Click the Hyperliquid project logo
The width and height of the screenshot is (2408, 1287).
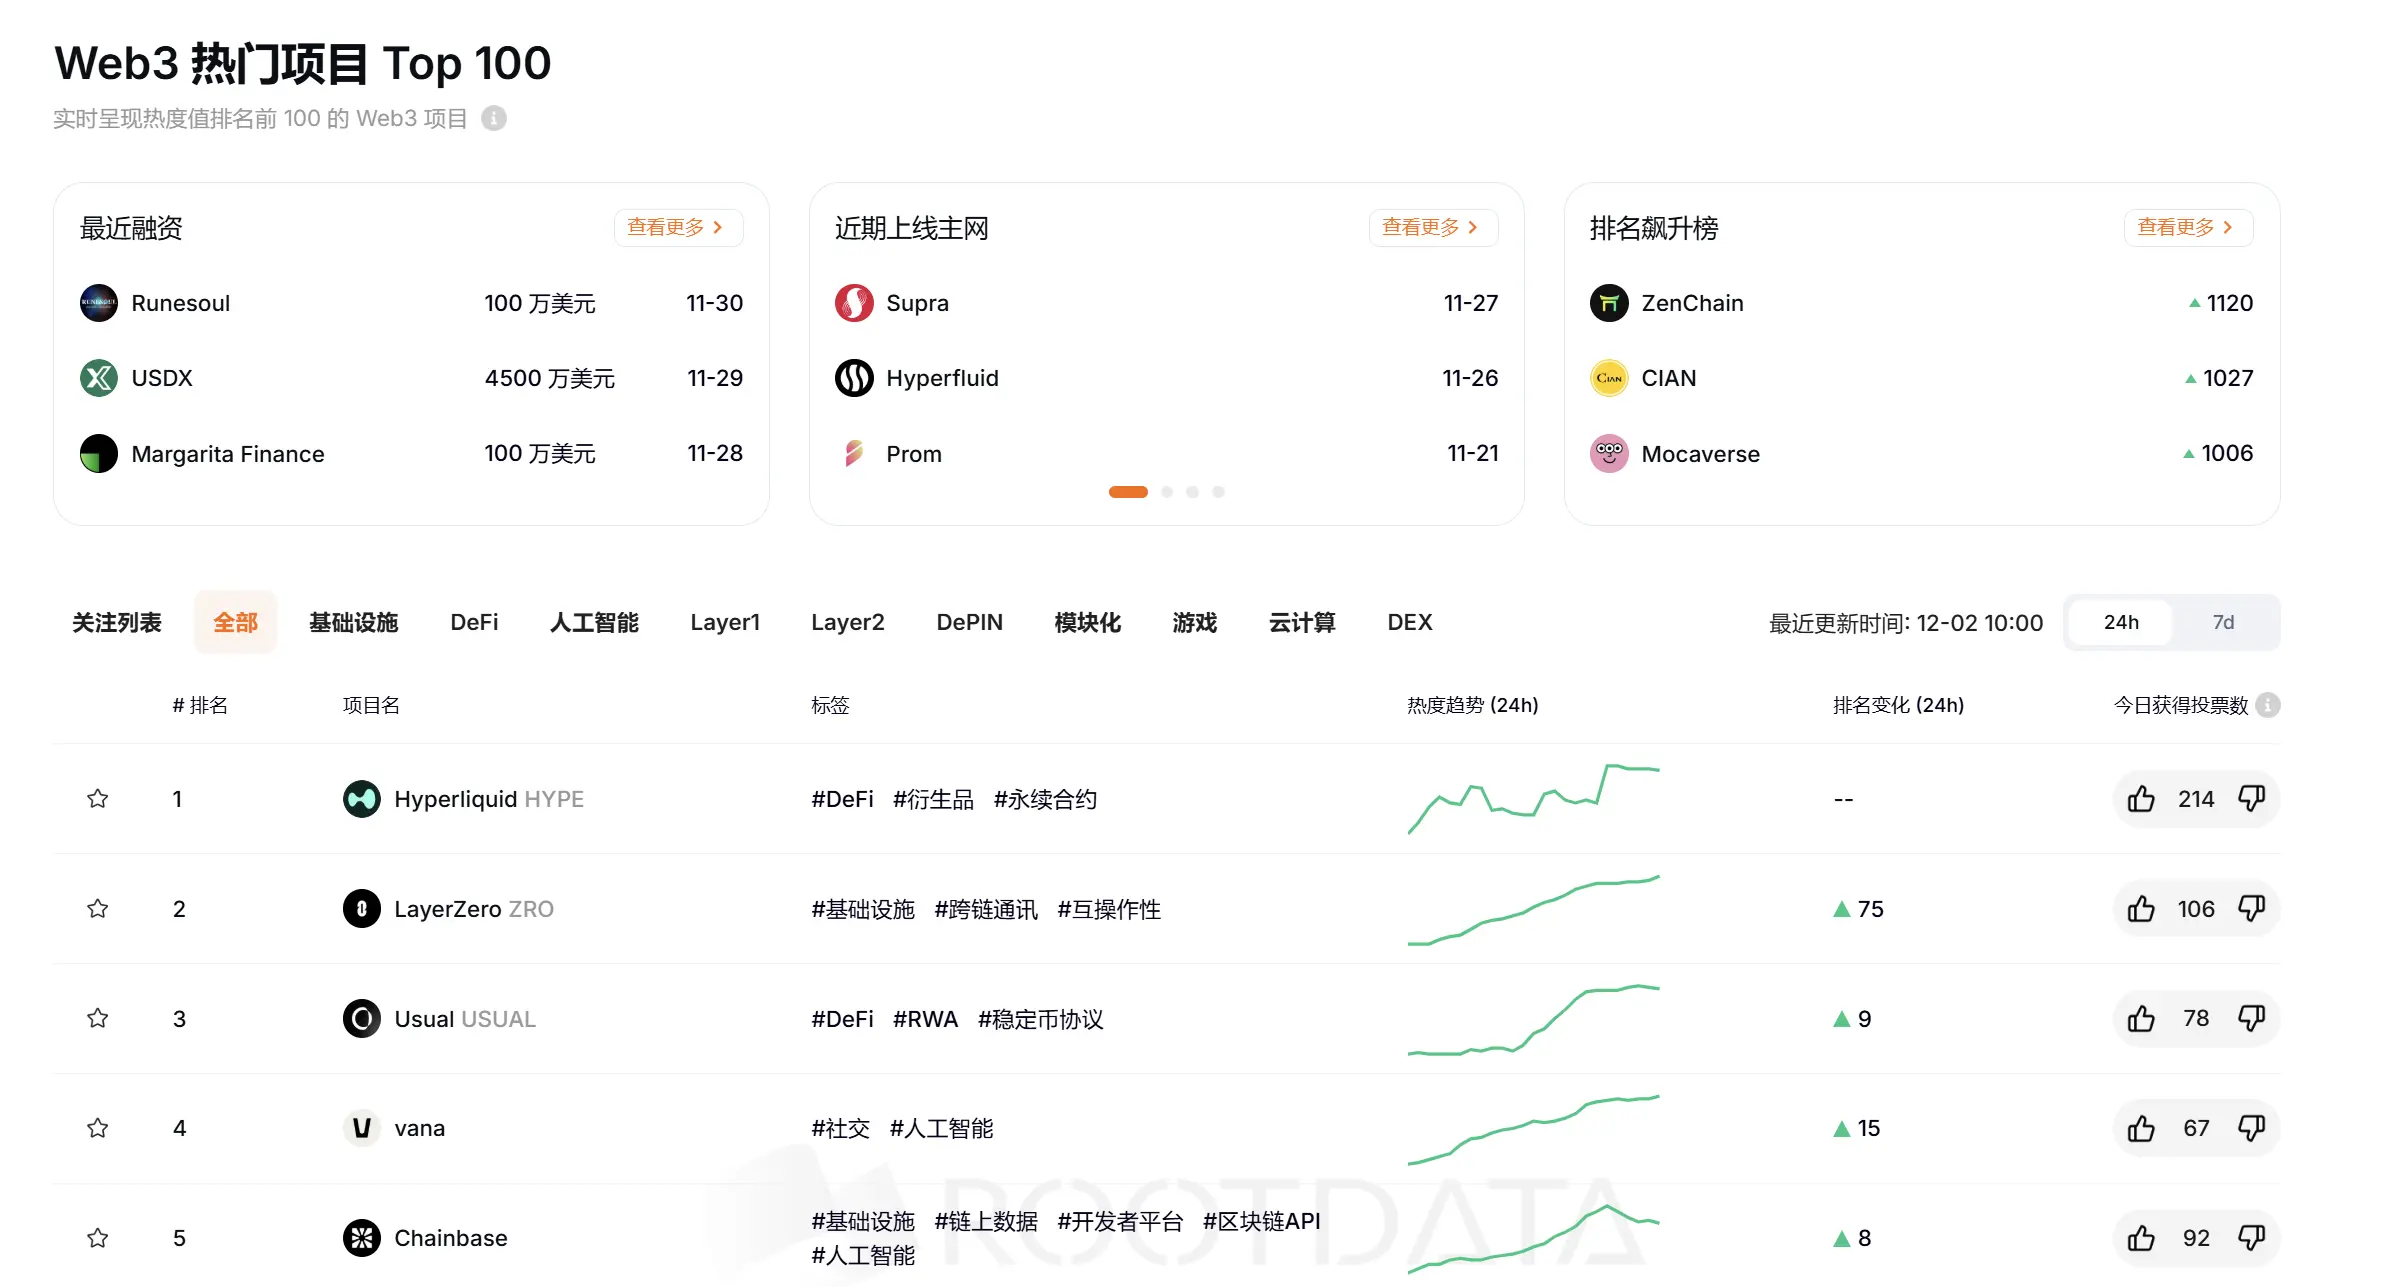tap(362, 798)
